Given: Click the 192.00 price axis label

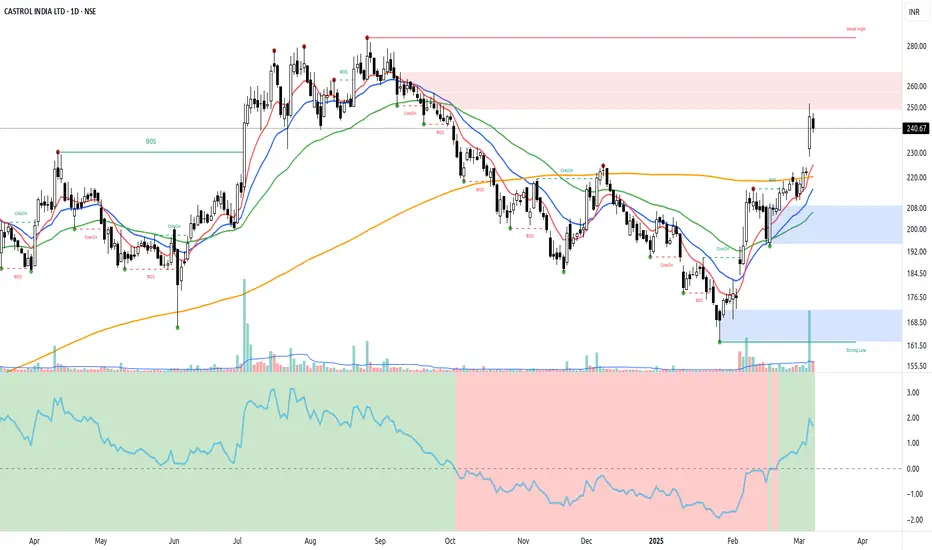Looking at the screenshot, I should tap(917, 252).
